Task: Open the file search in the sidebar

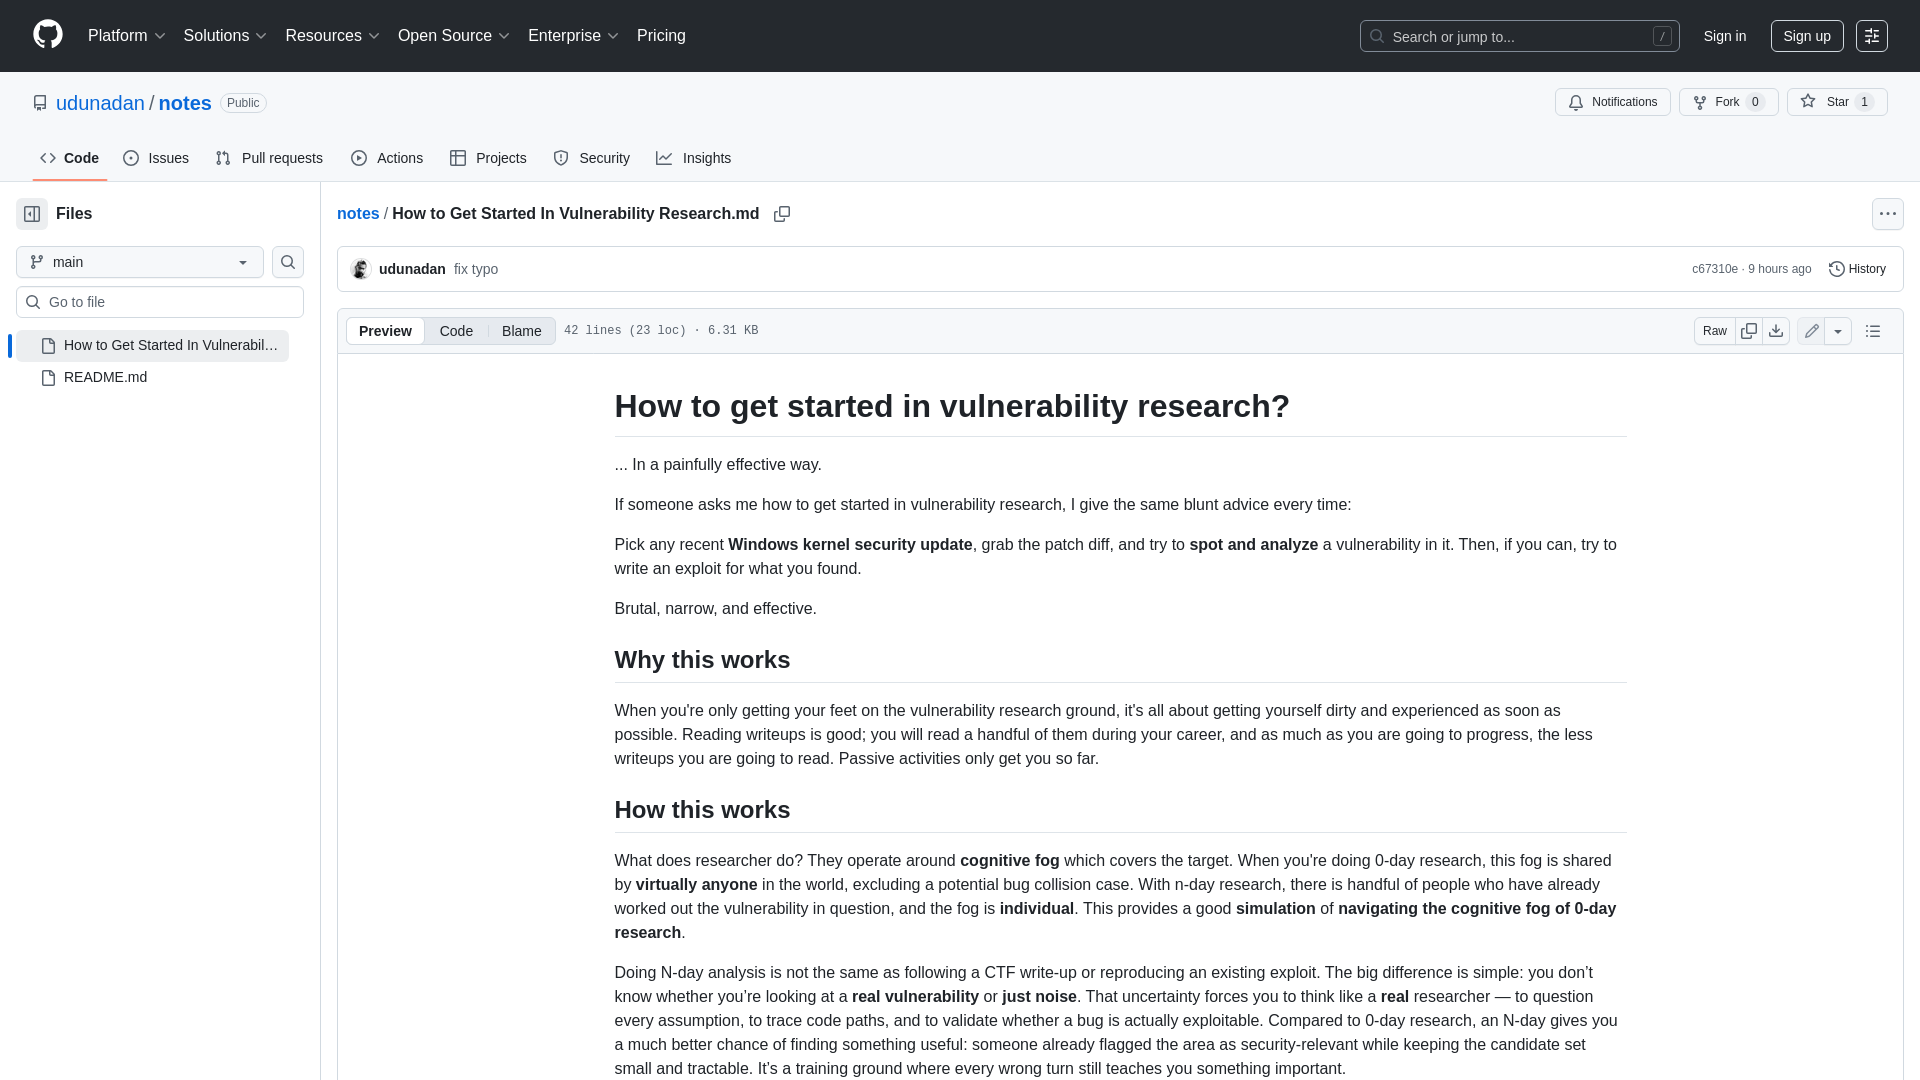Action: (287, 262)
